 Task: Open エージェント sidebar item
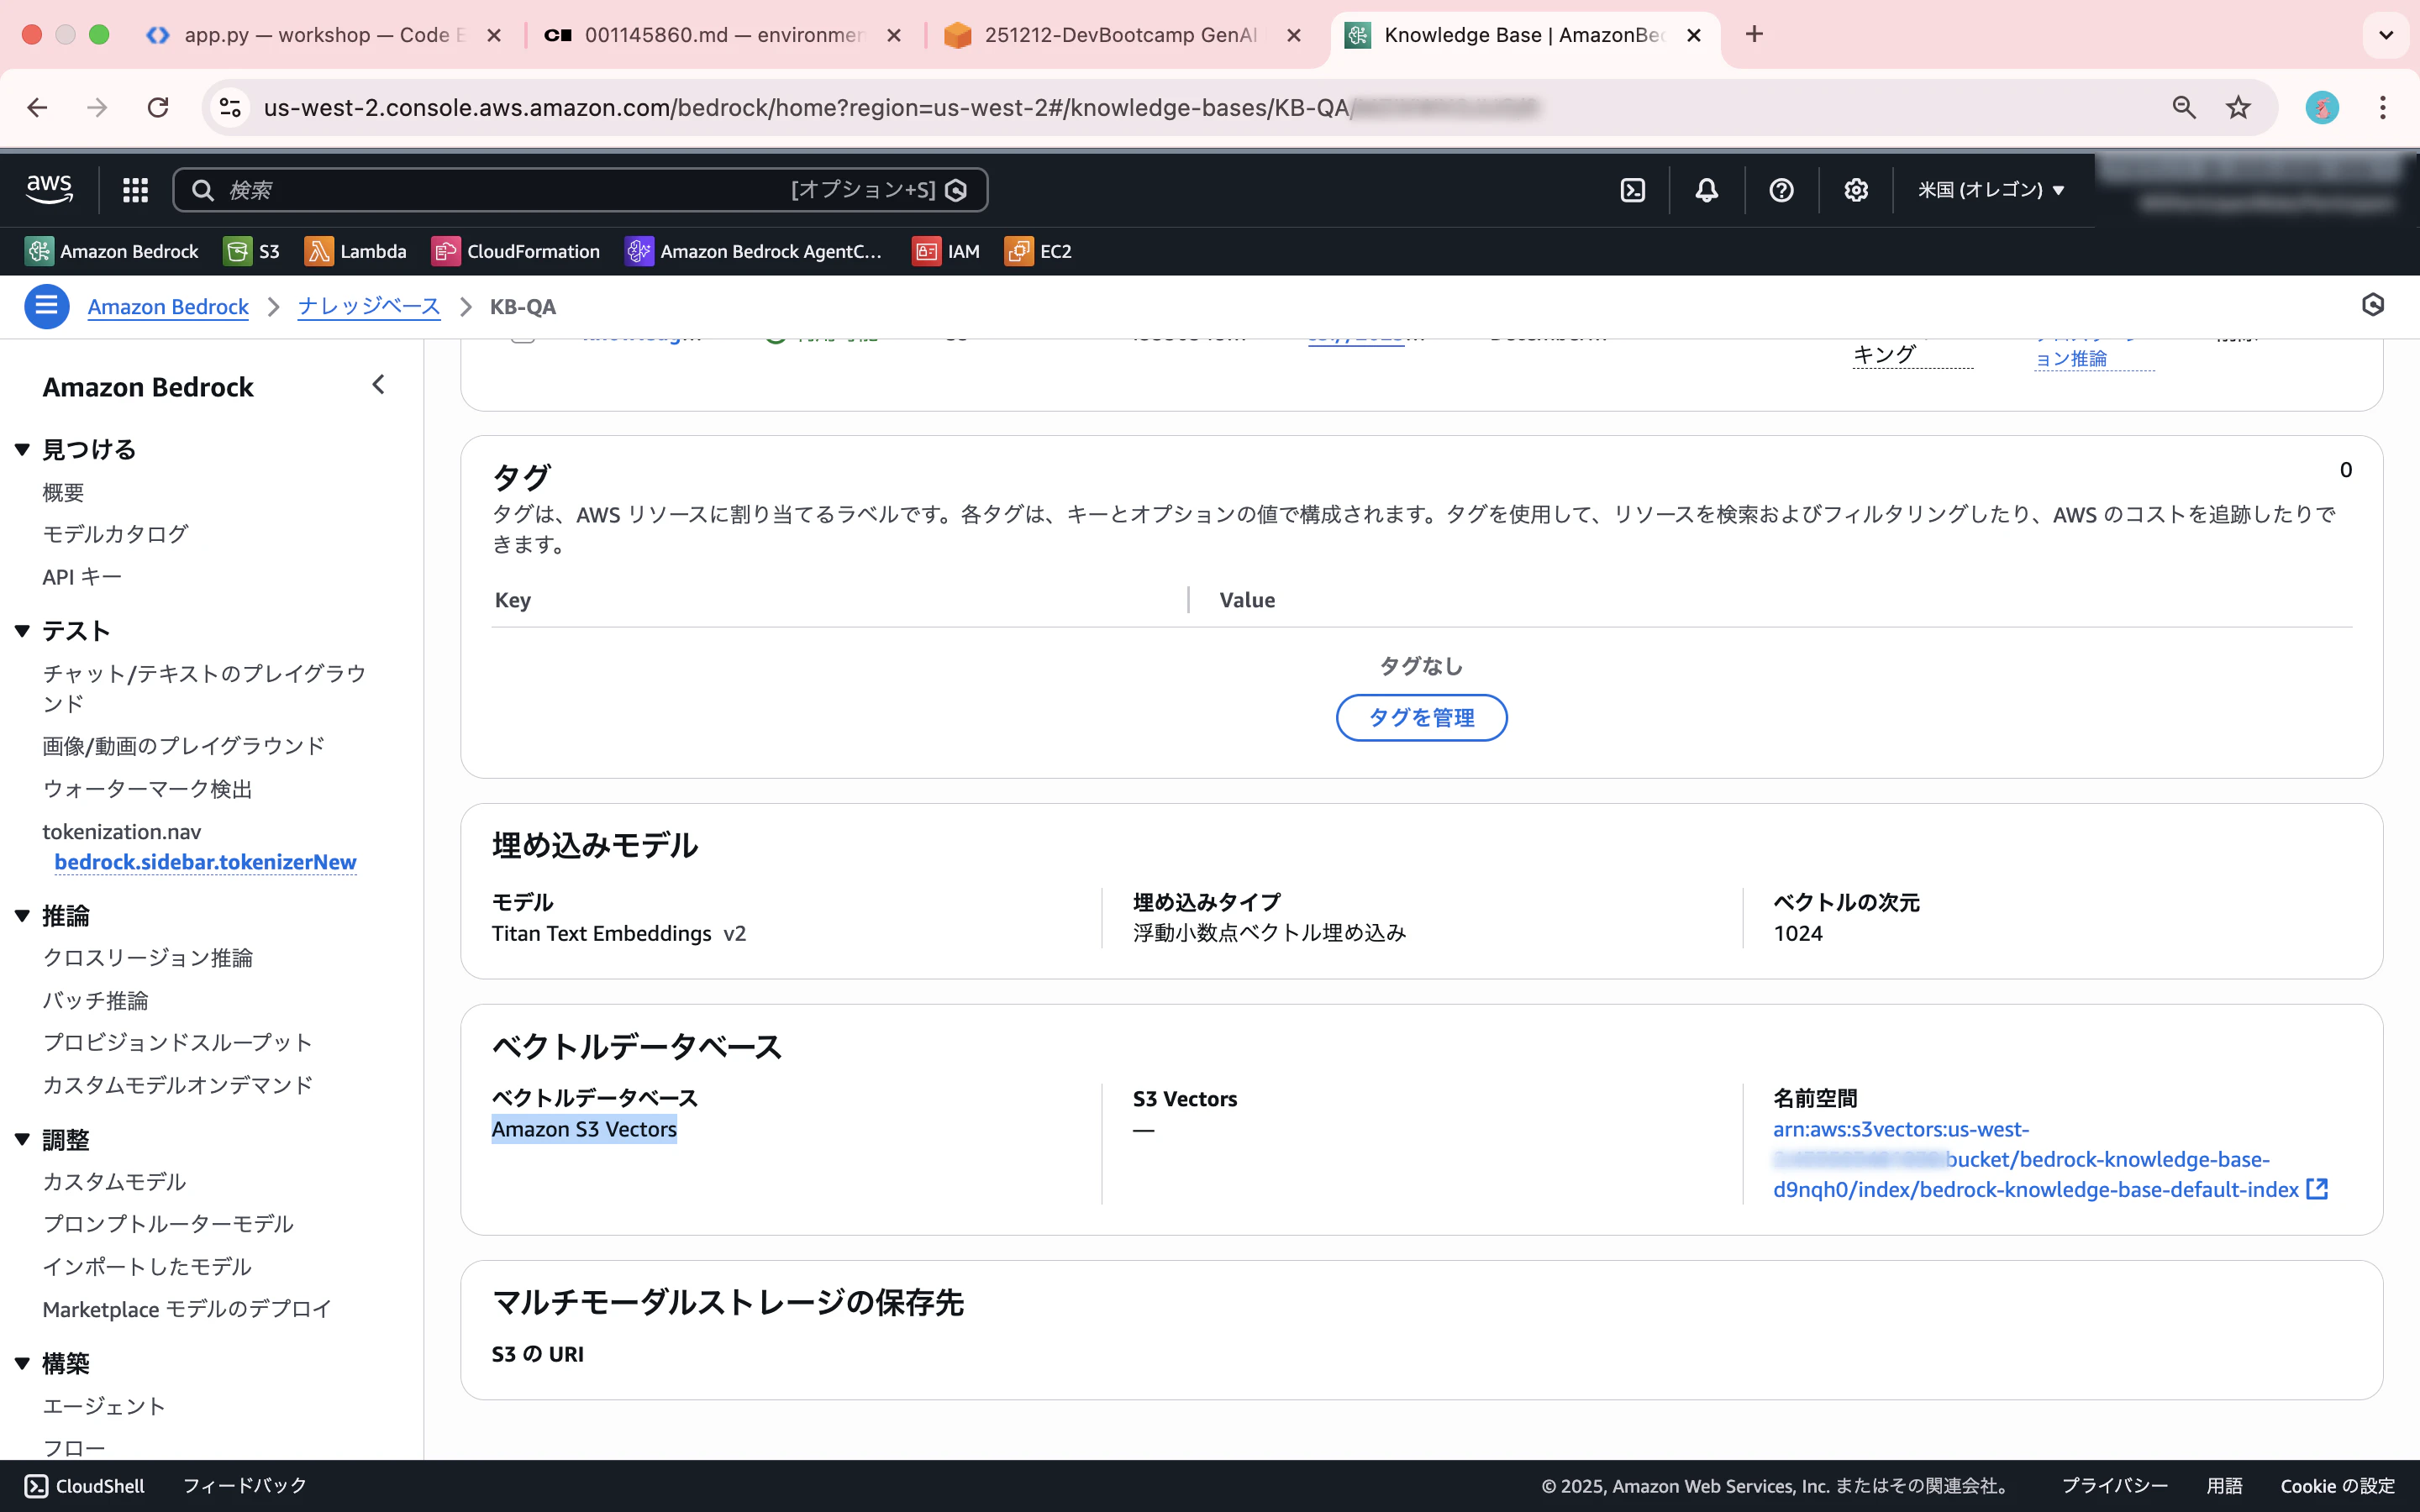(x=104, y=1406)
